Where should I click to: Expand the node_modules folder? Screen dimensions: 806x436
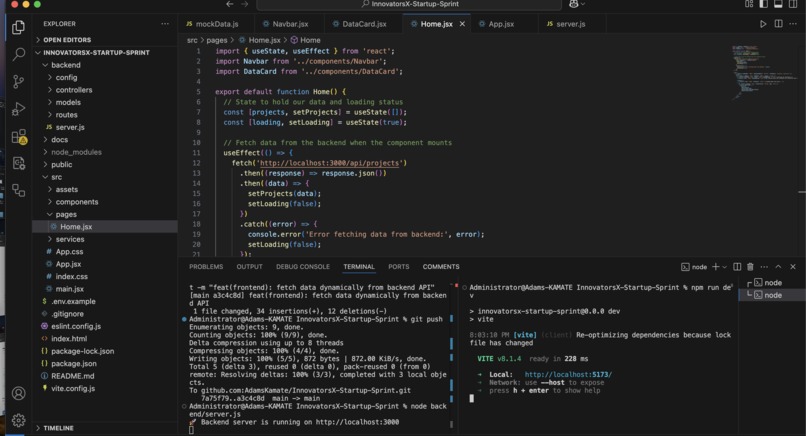tap(77, 152)
